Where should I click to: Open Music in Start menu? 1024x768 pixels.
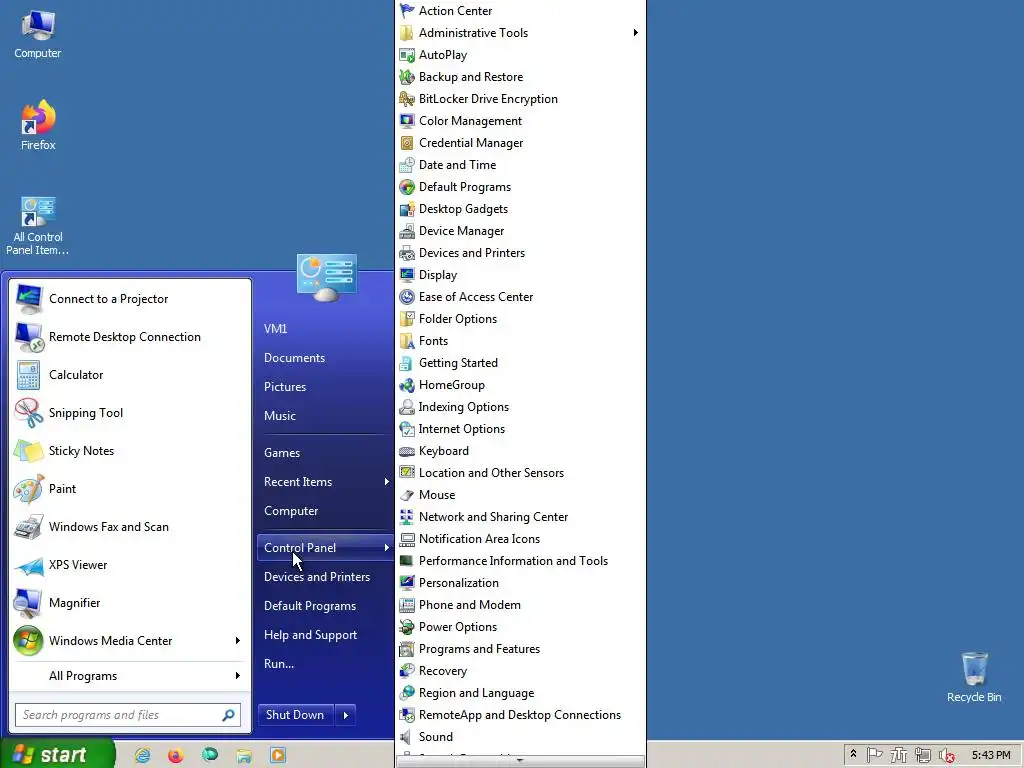pyautogui.click(x=280, y=416)
